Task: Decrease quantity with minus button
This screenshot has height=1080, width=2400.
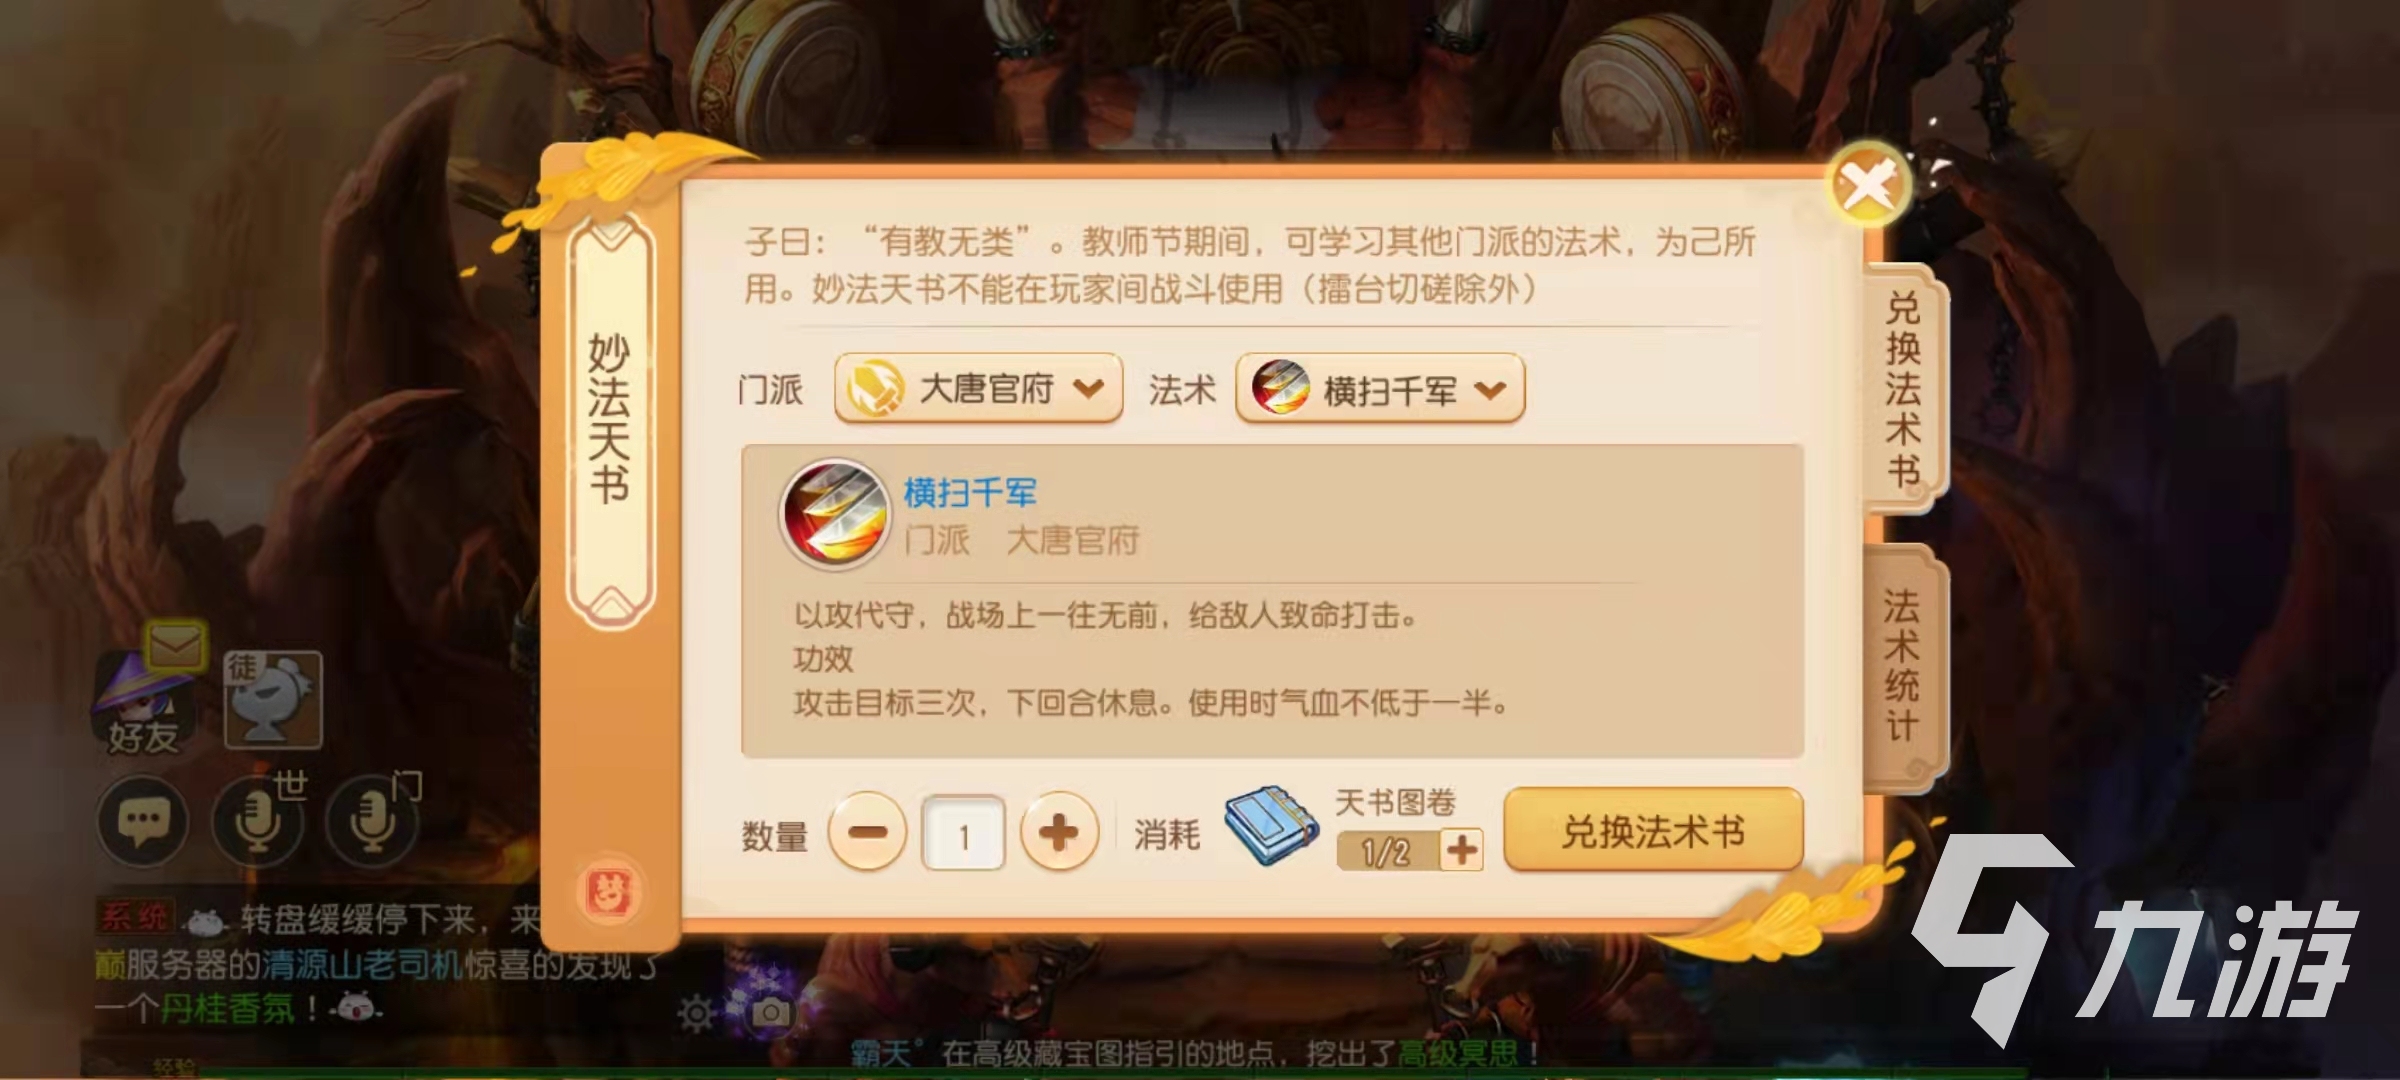Action: click(868, 832)
